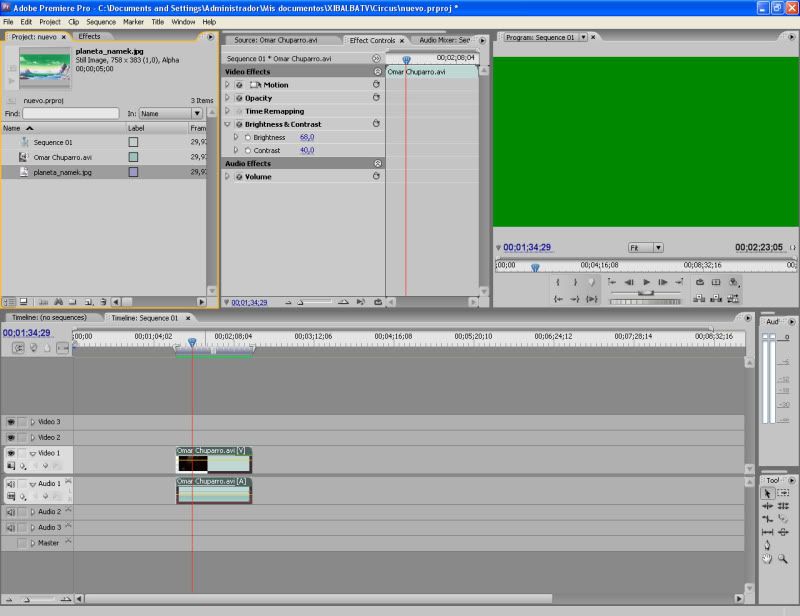Toggle the Brightness & Contrast effect on/off
Screen dimensions: 800x616
coord(239,125)
